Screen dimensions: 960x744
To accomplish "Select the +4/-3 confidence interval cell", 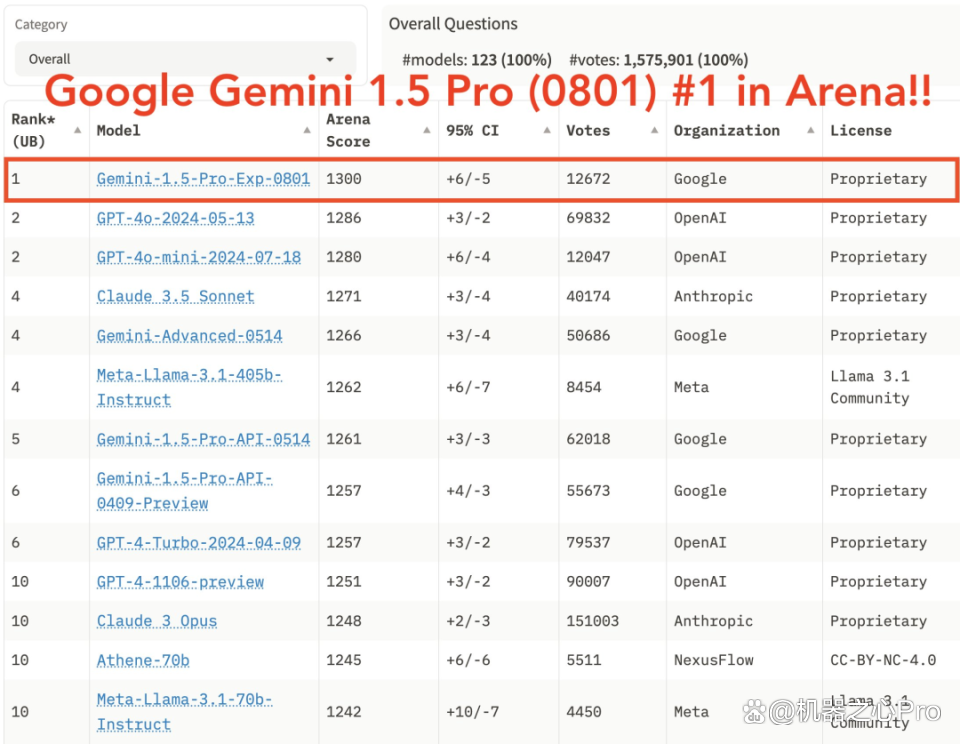I will click(x=468, y=490).
